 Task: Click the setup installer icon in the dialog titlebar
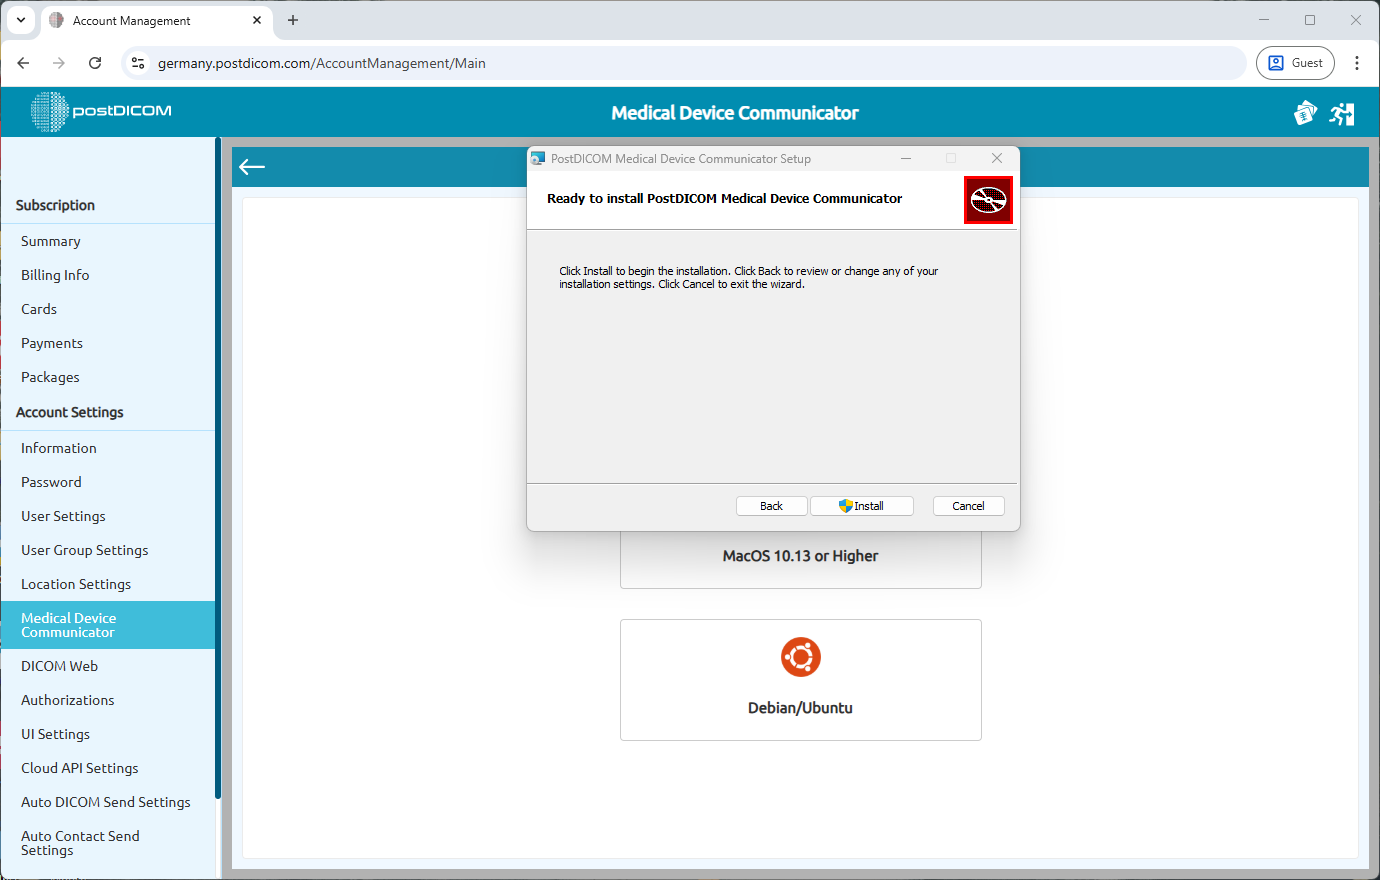539,158
